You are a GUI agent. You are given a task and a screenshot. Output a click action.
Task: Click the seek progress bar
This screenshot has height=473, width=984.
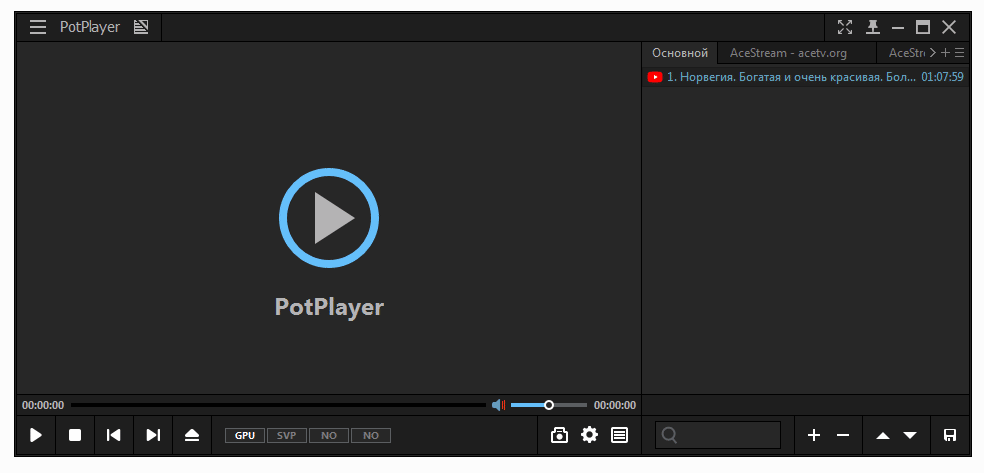[x=278, y=405]
